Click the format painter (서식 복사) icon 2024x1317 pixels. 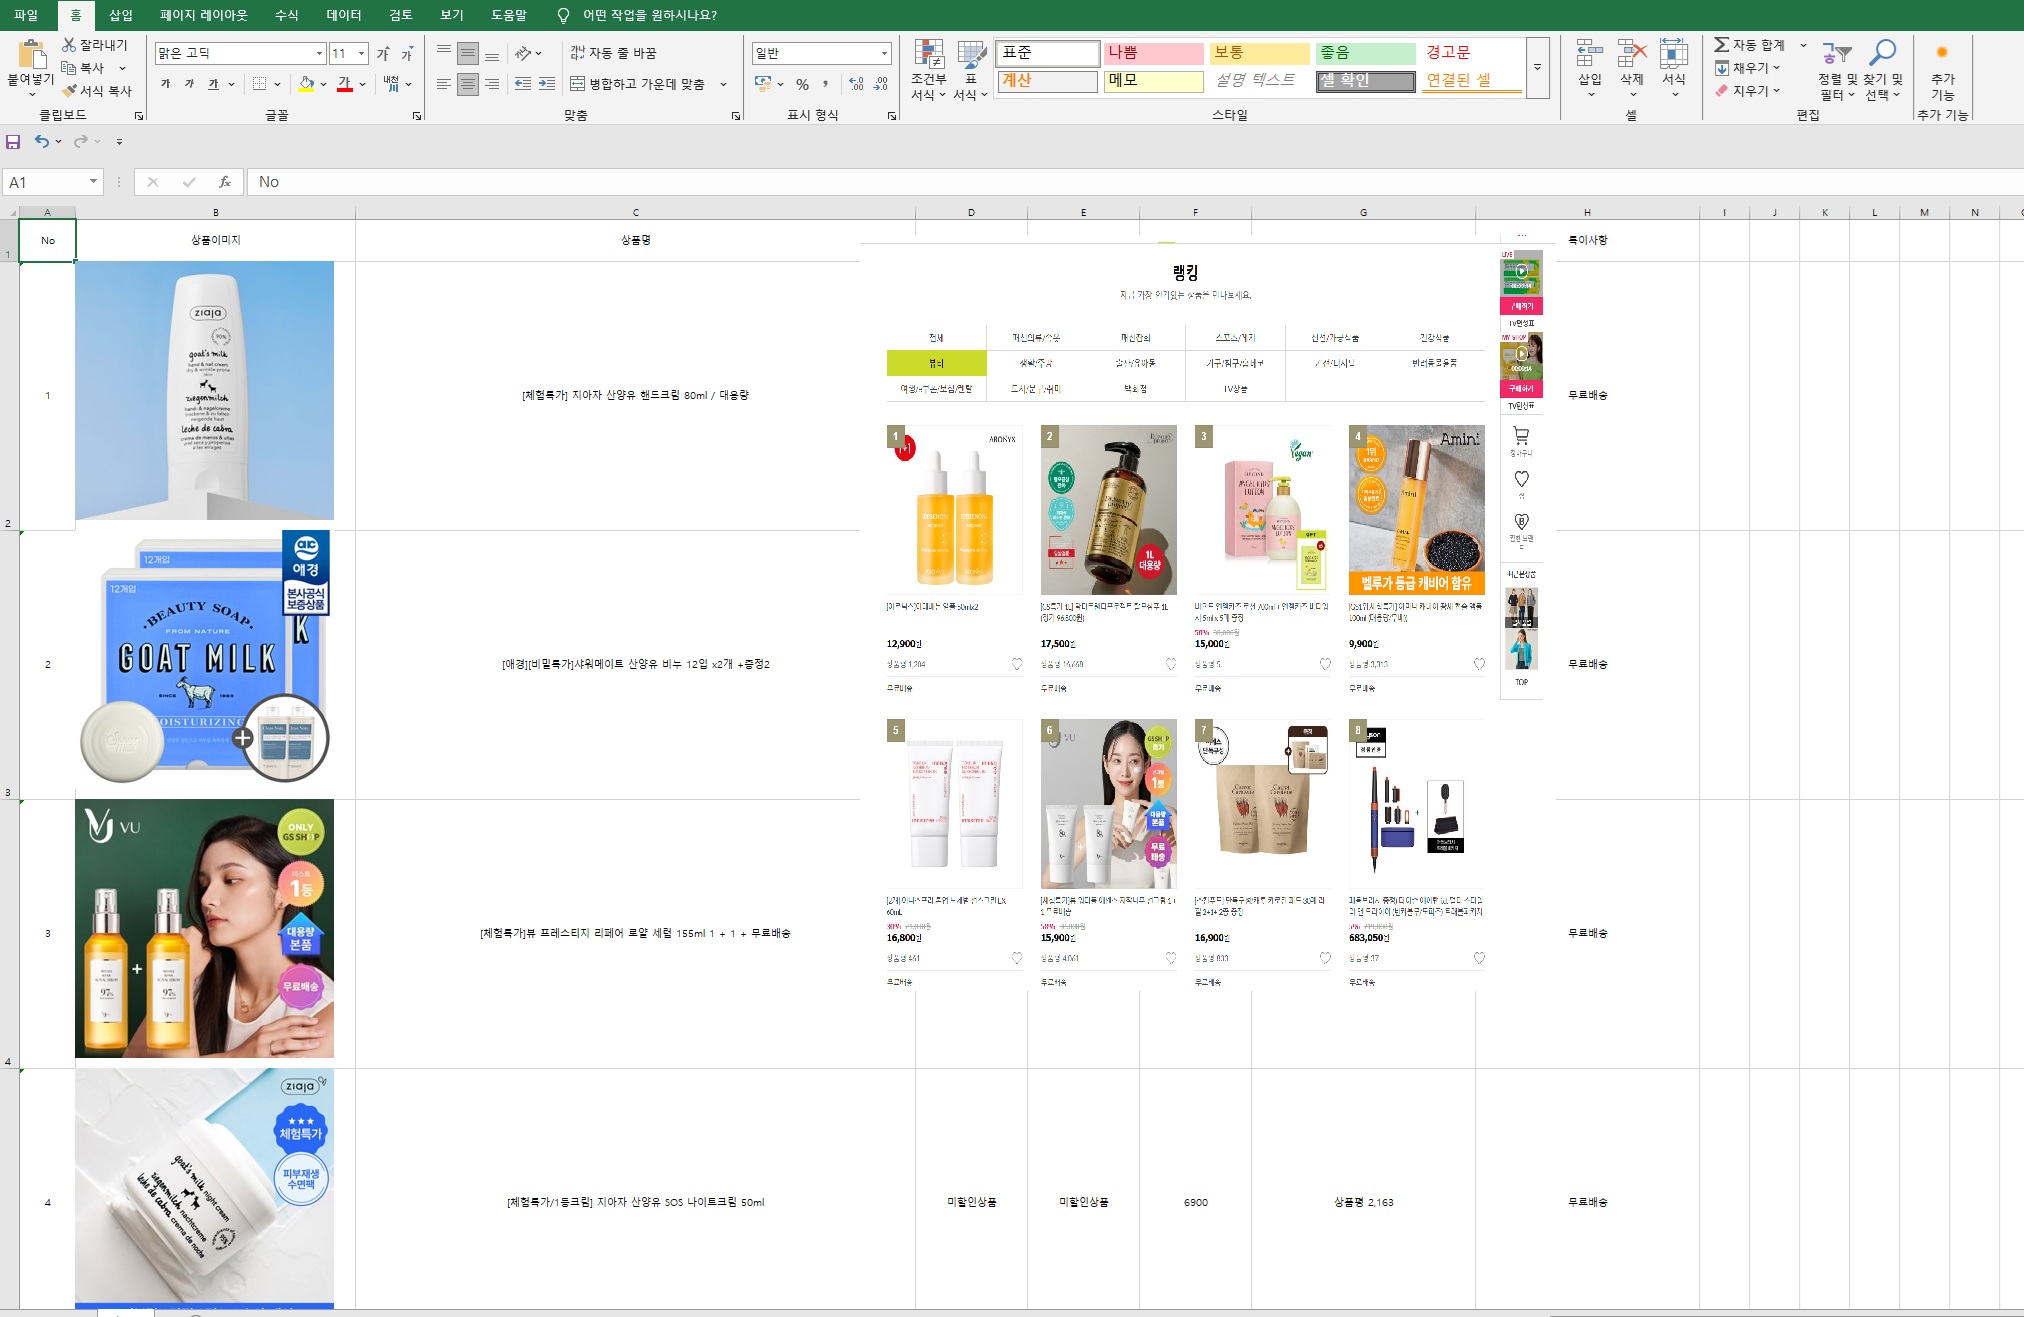pos(70,91)
